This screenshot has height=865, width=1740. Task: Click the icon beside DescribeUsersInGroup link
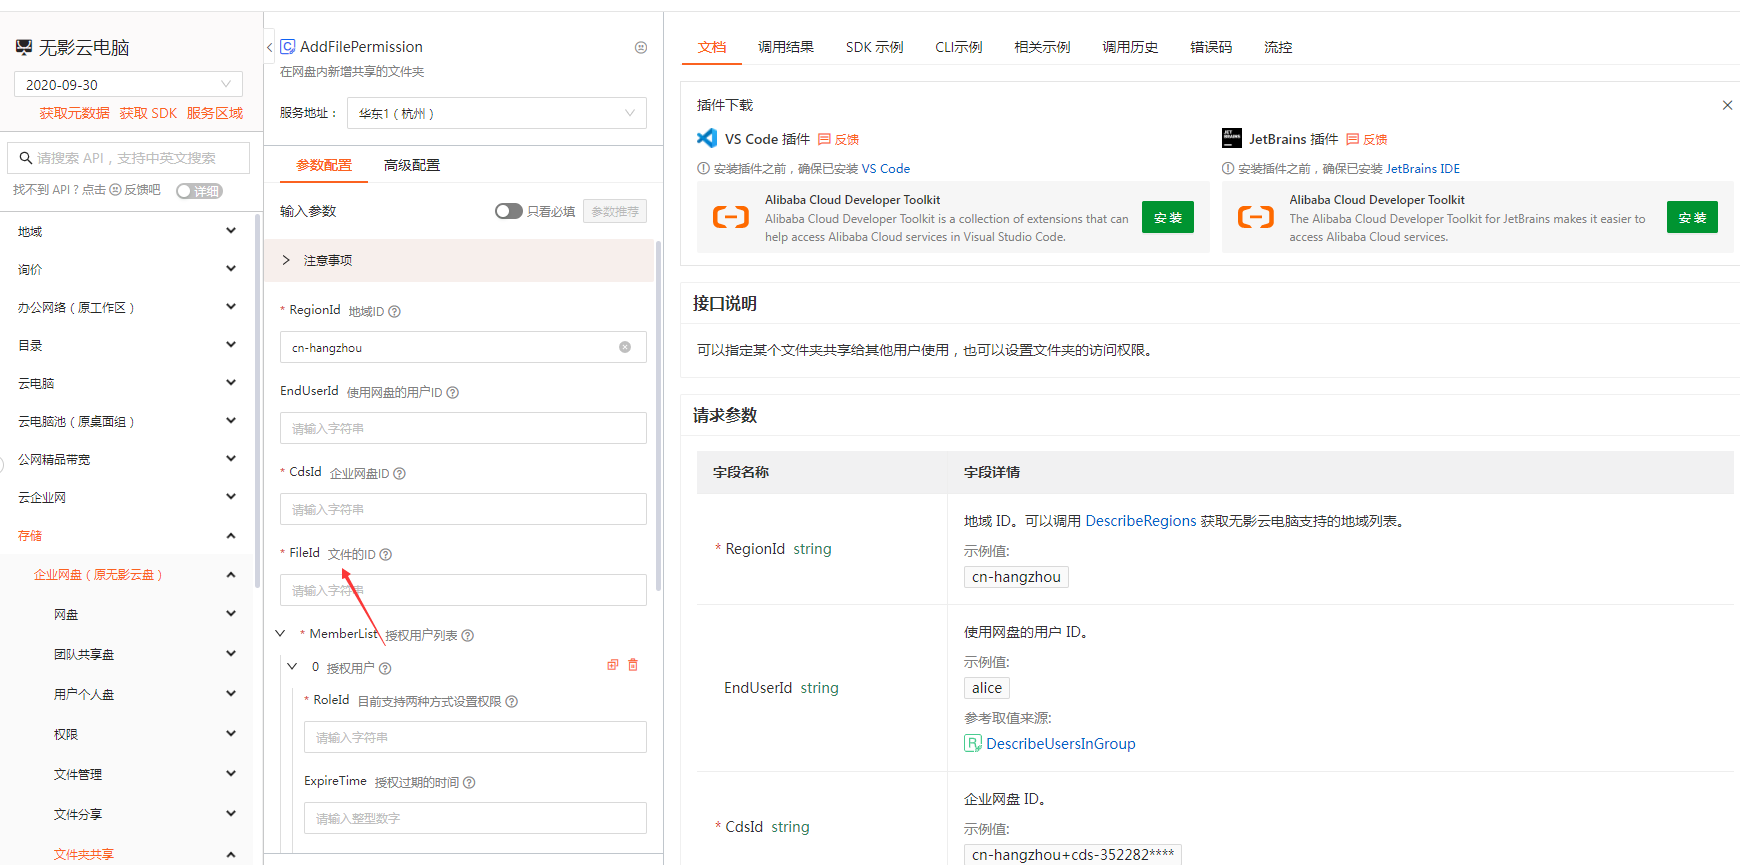973,743
